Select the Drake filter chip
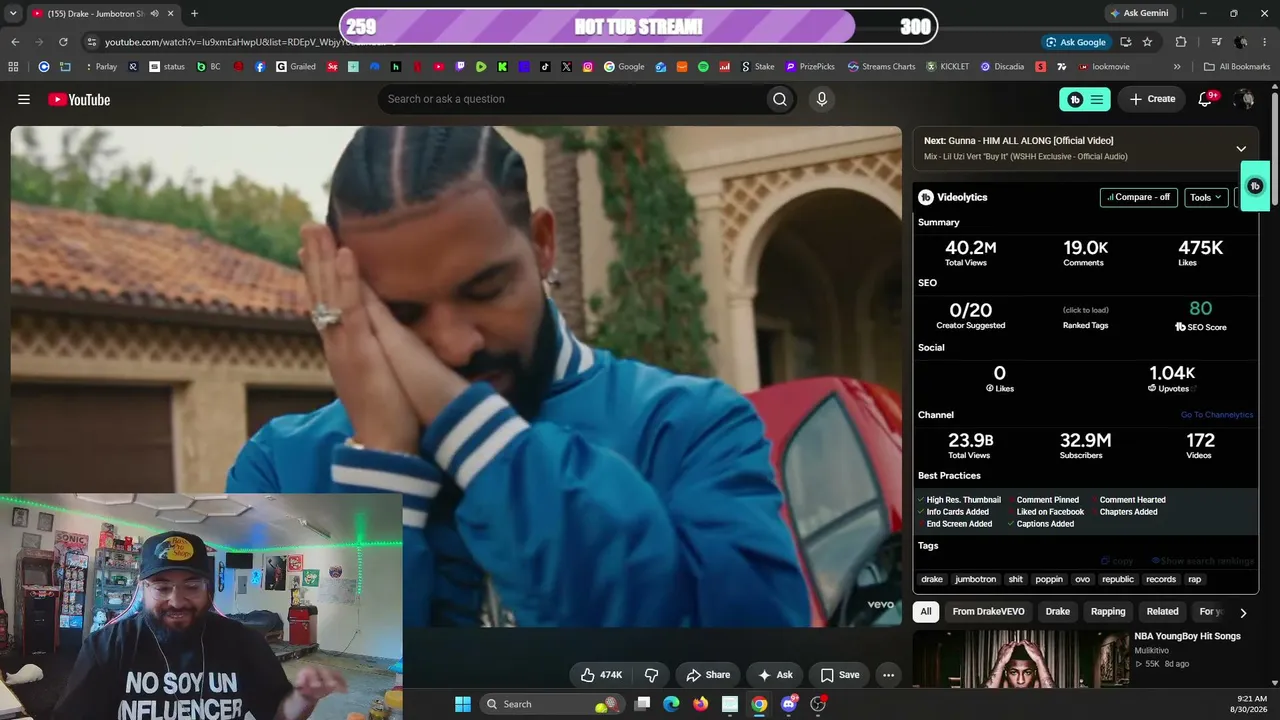 point(1058,611)
